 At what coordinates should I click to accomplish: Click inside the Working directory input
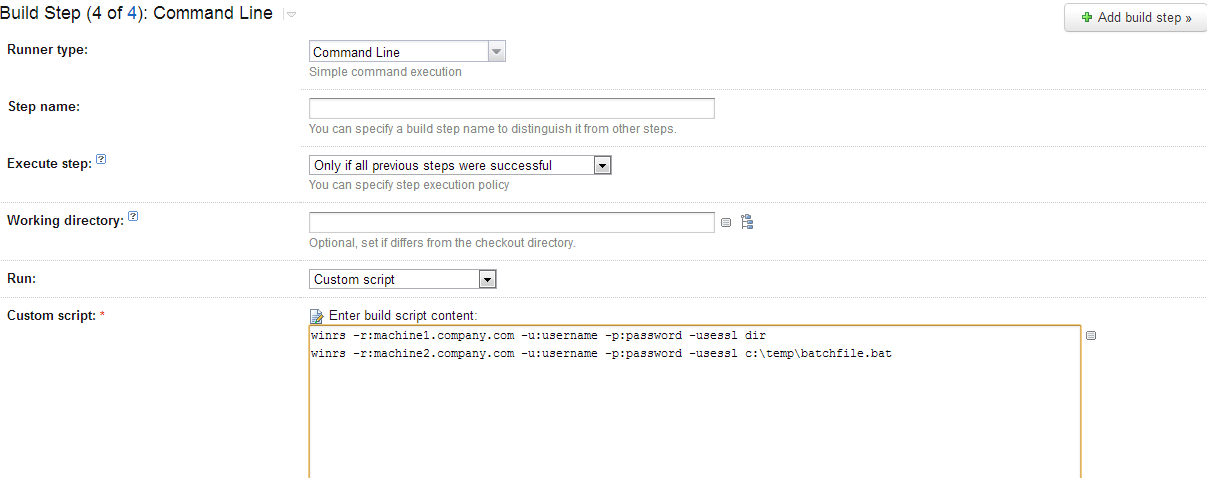(x=511, y=222)
